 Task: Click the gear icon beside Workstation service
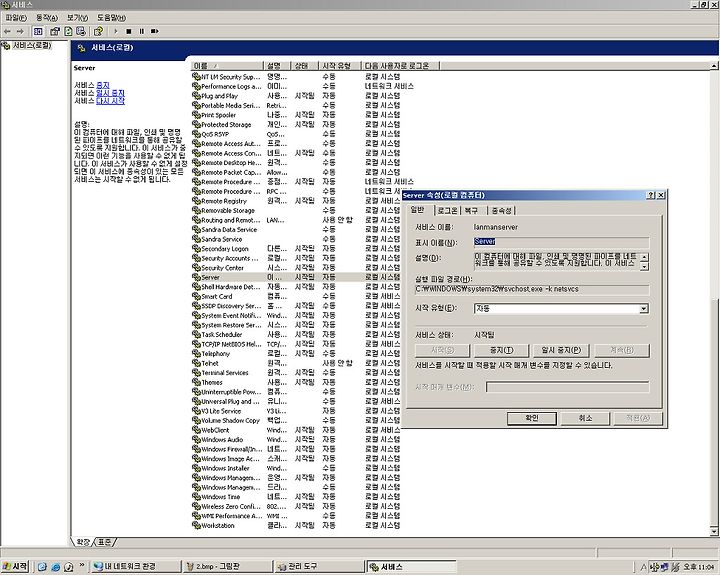click(196, 525)
